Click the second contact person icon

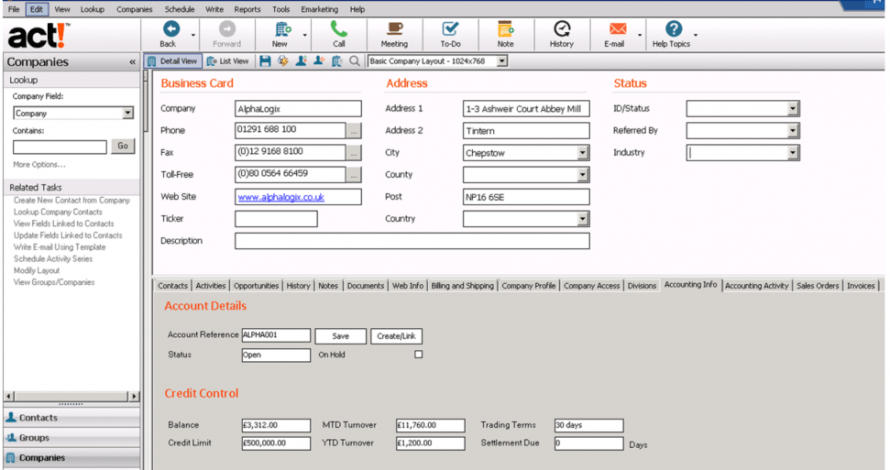coord(319,61)
